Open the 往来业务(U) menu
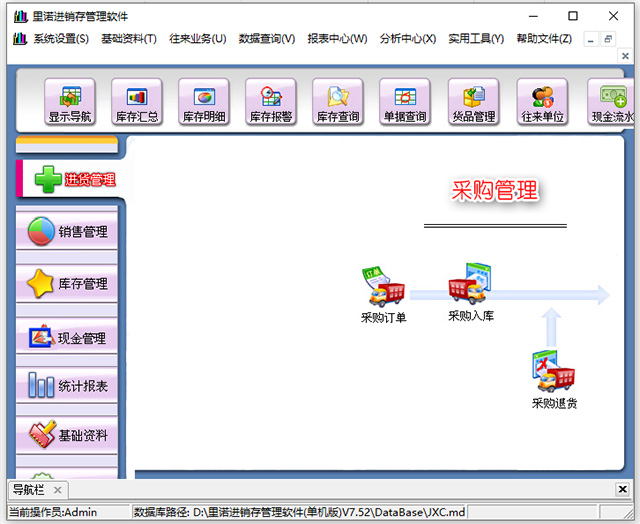The width and height of the screenshot is (640, 524). click(198, 39)
